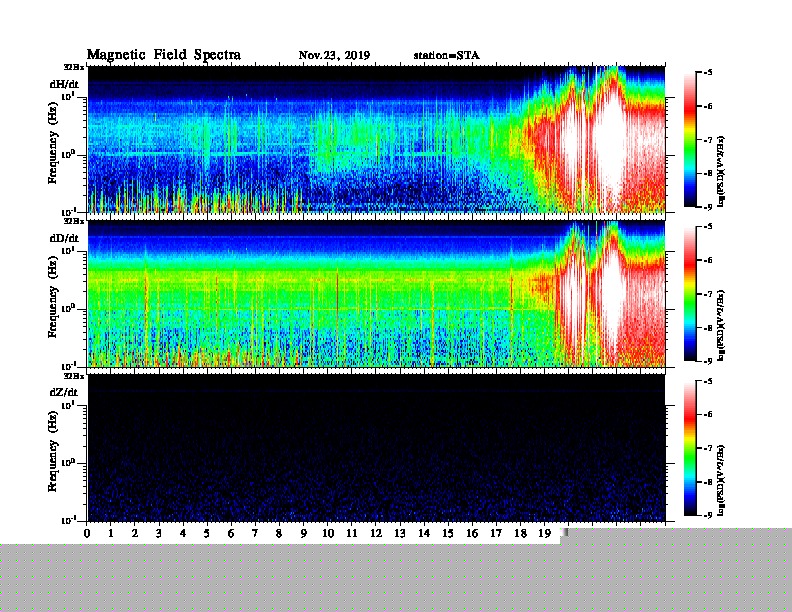Image resolution: width=792 pixels, height=612 pixels.
Task: Click hour tick label "10" on time axis
Action: [328, 533]
